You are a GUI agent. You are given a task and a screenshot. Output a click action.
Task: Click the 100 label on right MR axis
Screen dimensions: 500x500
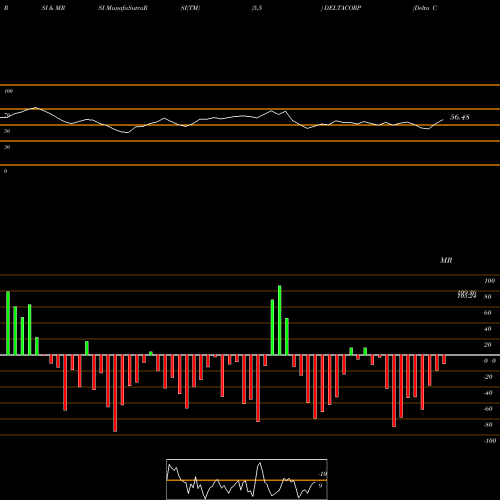click(490, 281)
